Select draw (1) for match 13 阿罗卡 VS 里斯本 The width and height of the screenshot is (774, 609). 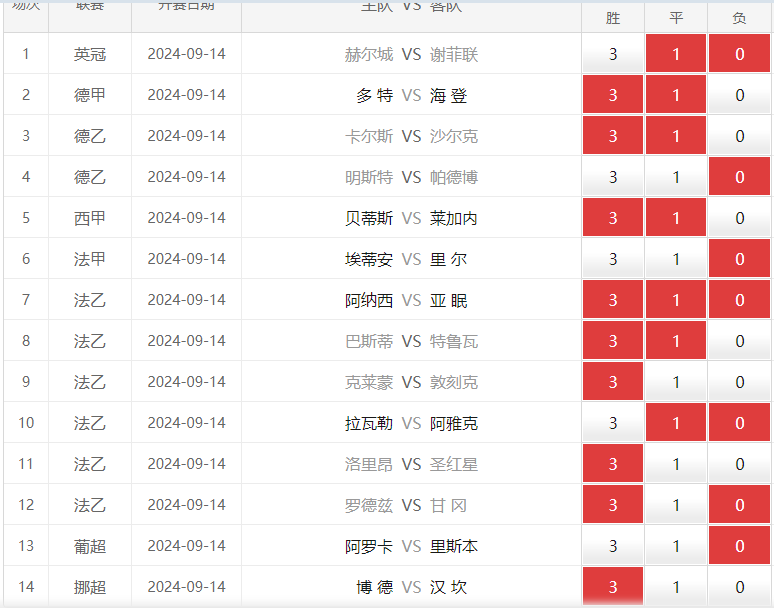pos(676,545)
